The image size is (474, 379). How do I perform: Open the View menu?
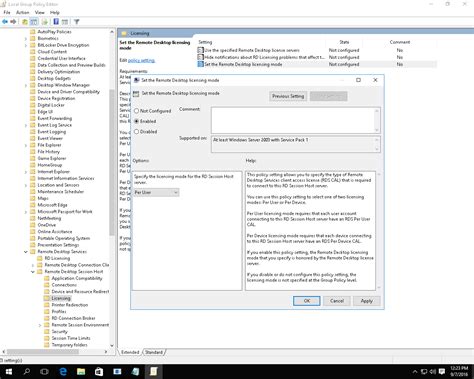[x=40, y=12]
